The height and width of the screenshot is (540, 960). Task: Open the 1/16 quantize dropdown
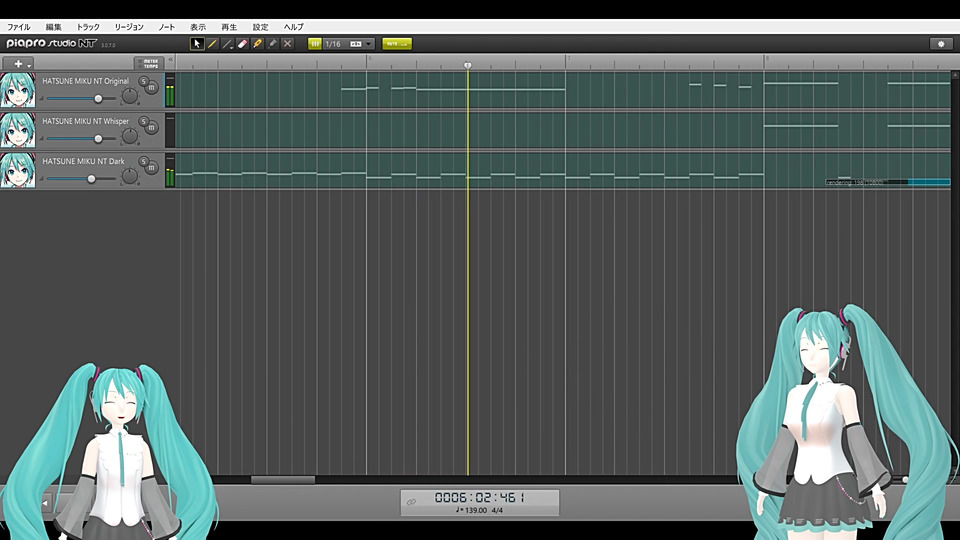pos(369,44)
